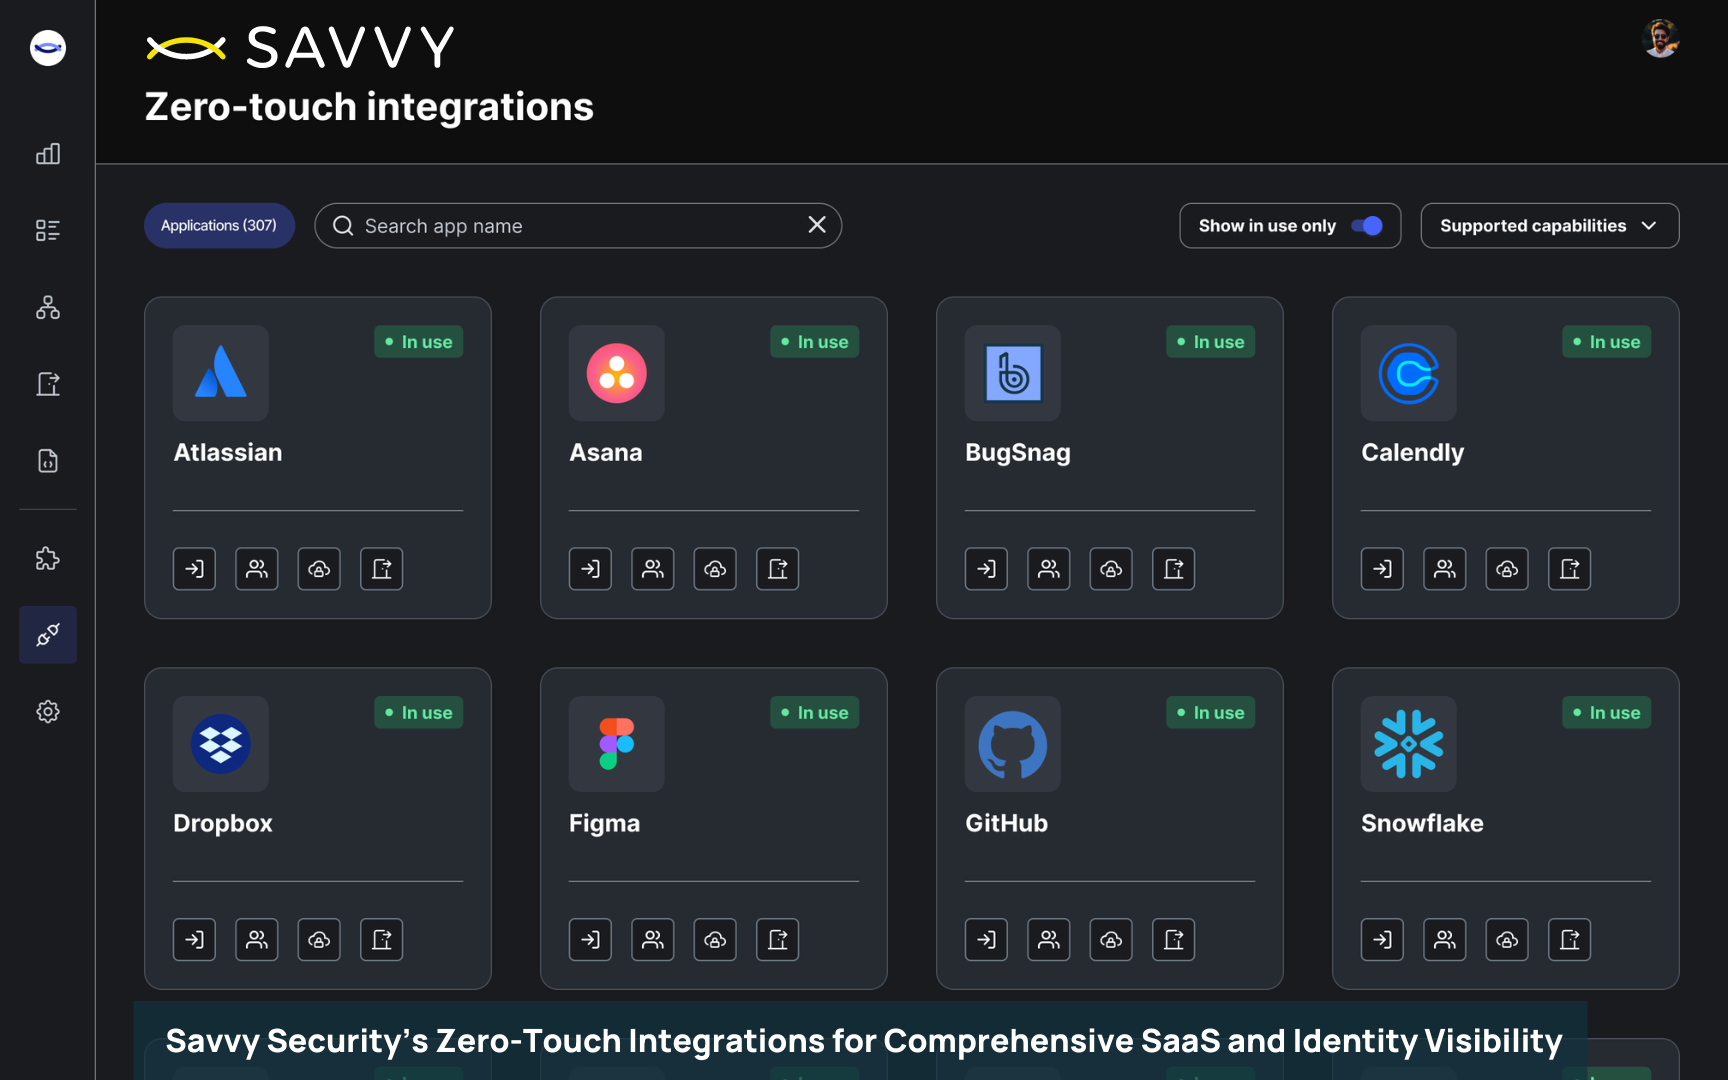Open the Atlassian app logo

click(221, 373)
